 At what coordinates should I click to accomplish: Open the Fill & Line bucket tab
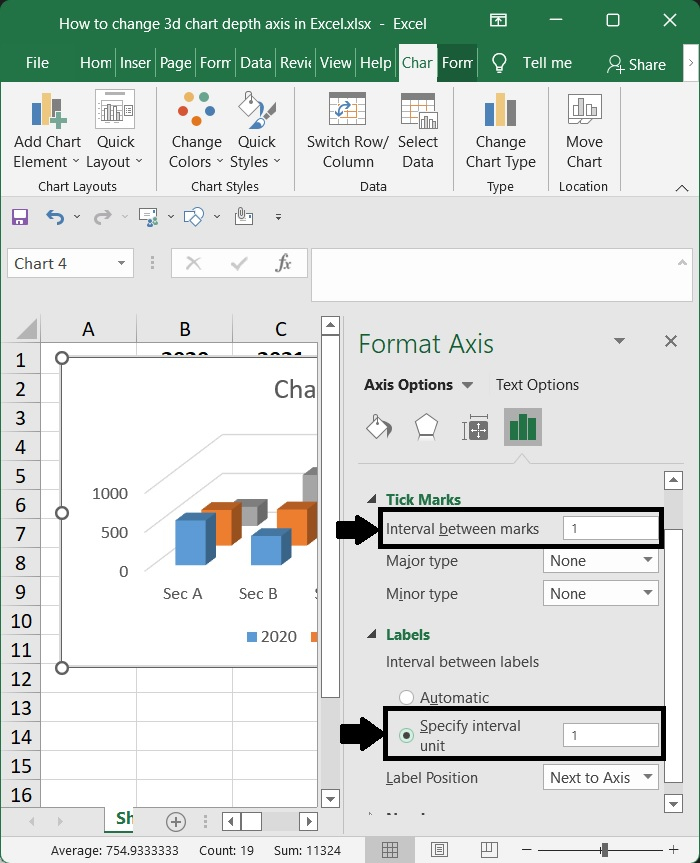(x=379, y=427)
